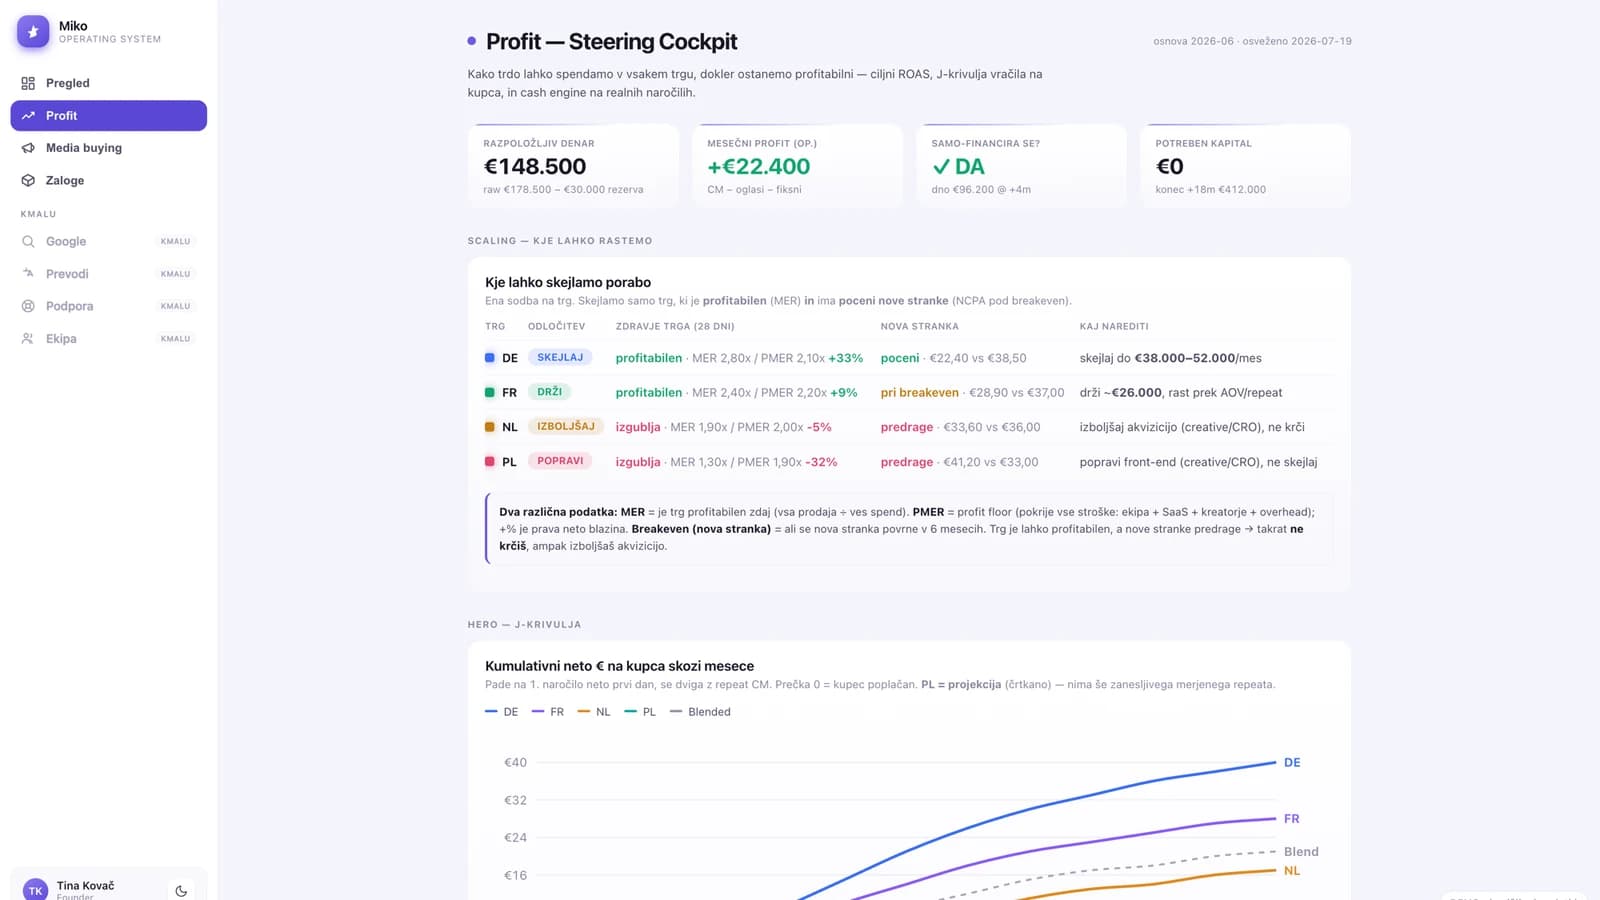Screen dimensions: 1600x900
Task: Click 'Kumulativni neto € na kupca skozi mesece' heading
Action: coord(620,666)
